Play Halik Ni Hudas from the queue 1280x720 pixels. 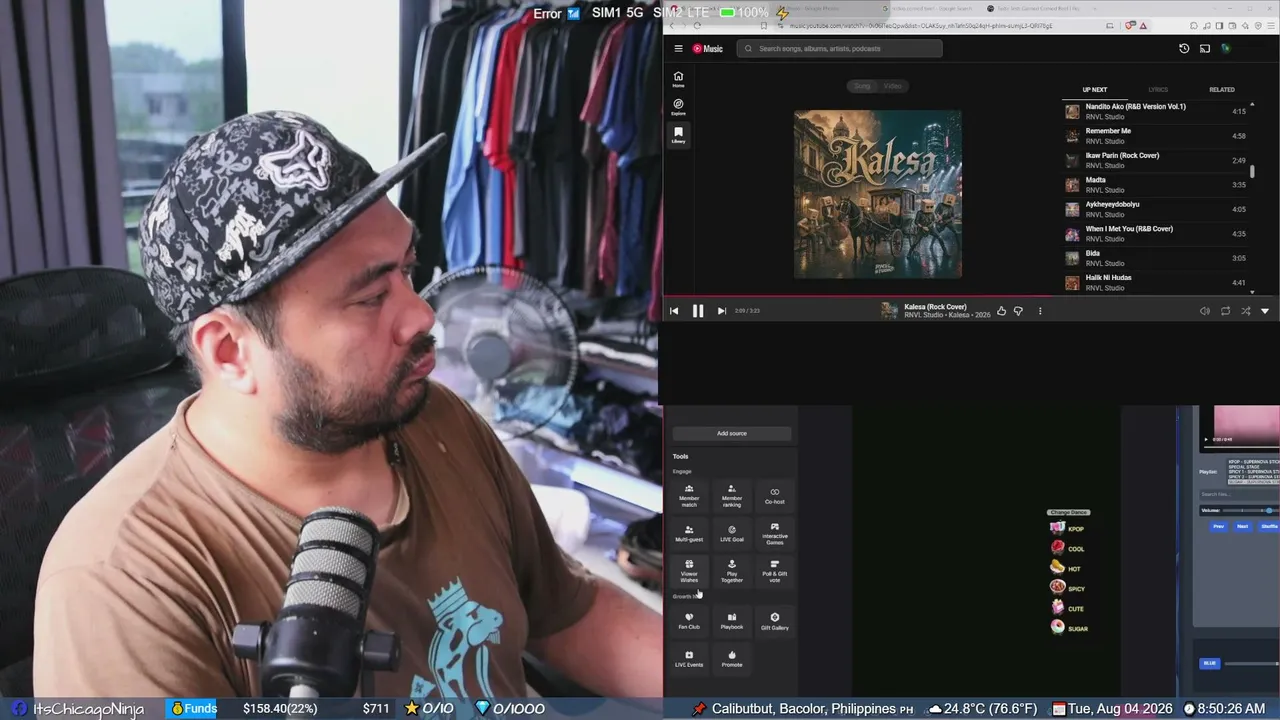[x=1156, y=283]
